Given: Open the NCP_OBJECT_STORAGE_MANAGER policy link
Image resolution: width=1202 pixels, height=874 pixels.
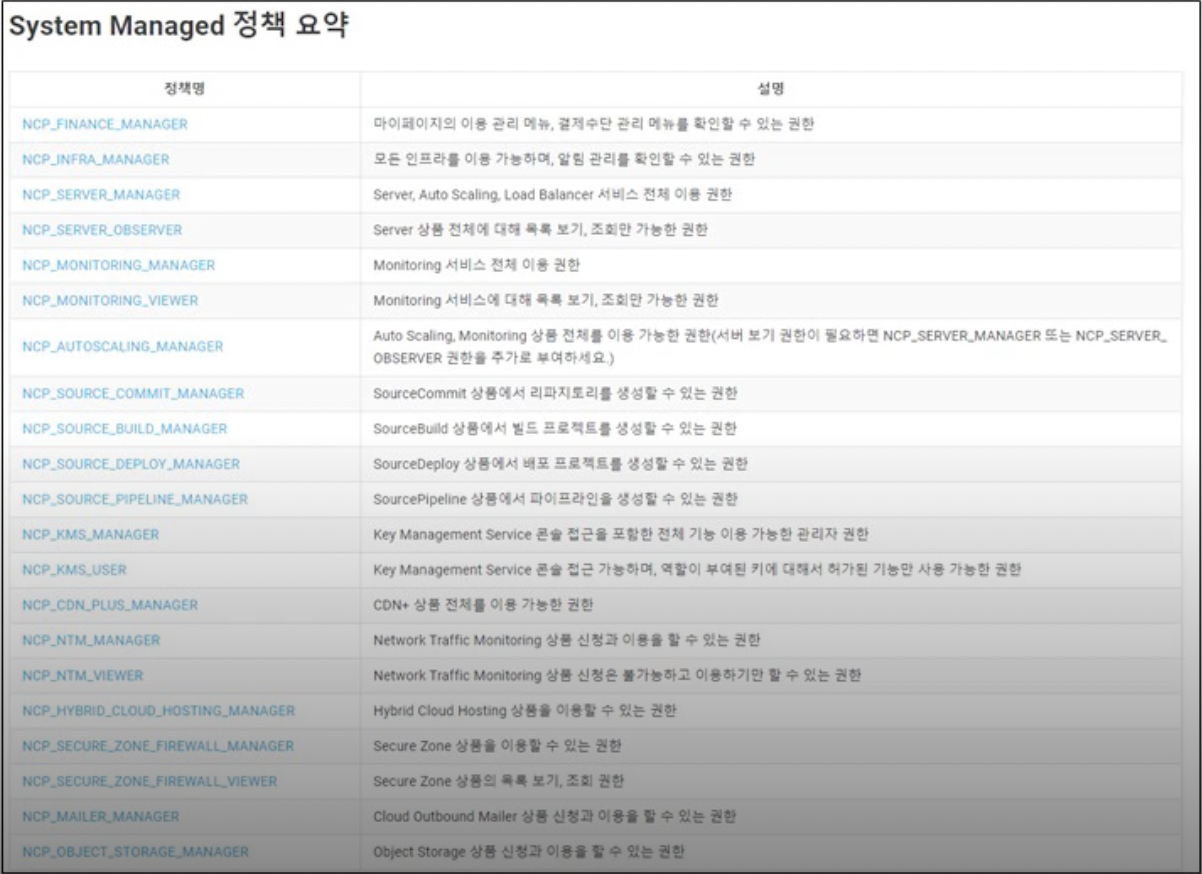Looking at the screenshot, I should 135,852.
